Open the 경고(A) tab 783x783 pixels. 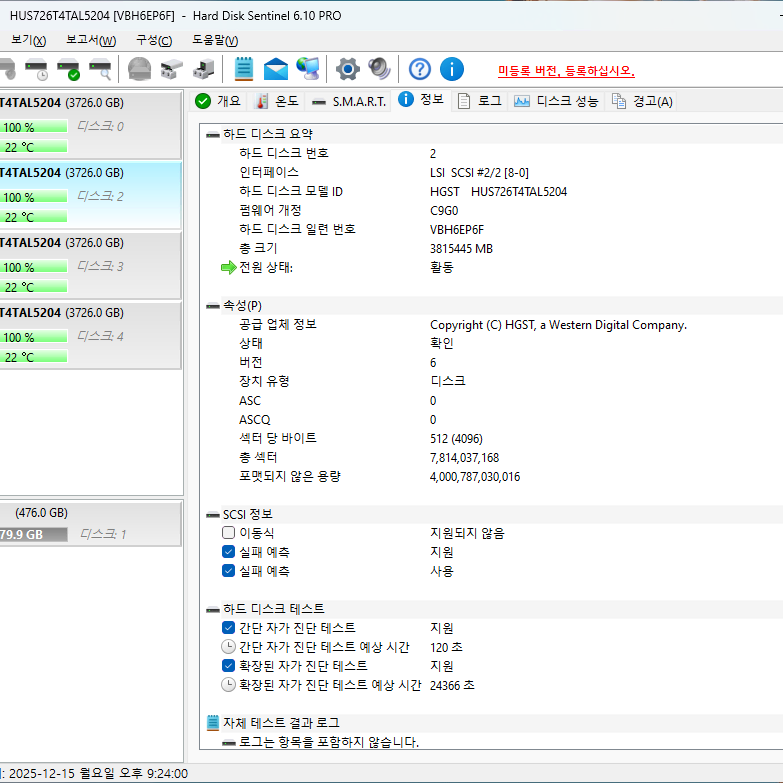coord(642,101)
